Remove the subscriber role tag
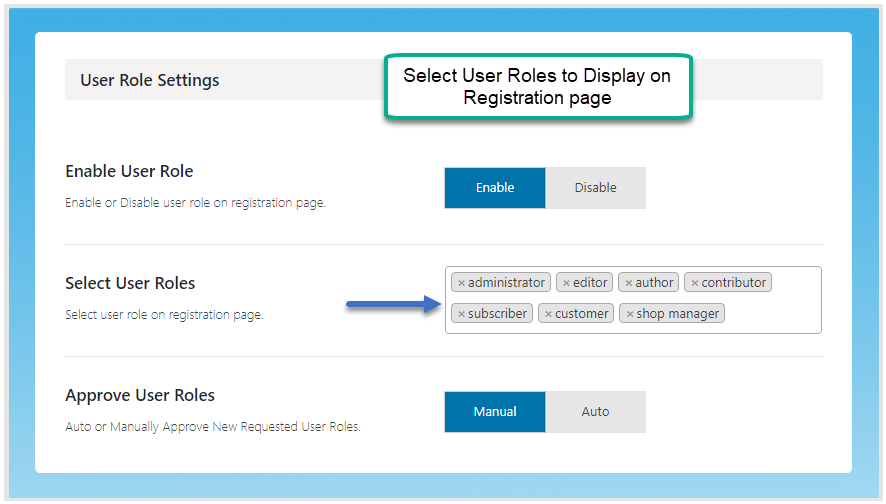This screenshot has width=886, height=504. 461,314
